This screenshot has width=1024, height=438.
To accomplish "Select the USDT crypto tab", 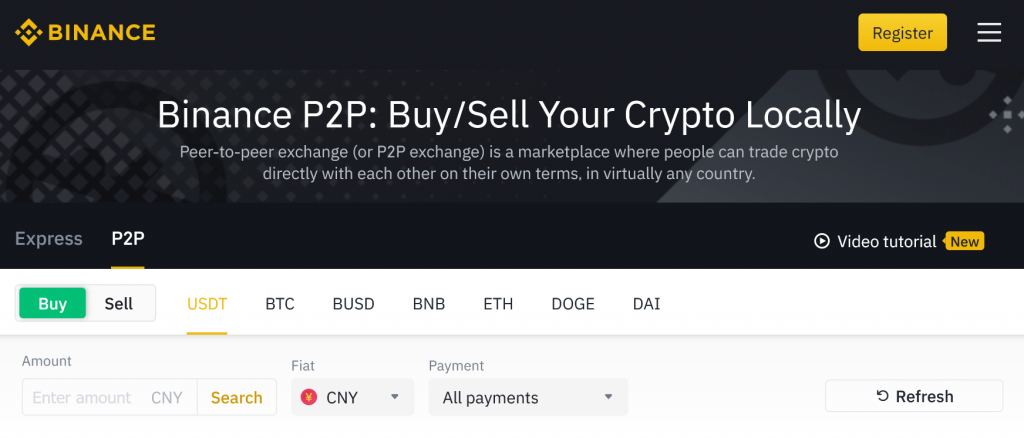I will point(207,304).
